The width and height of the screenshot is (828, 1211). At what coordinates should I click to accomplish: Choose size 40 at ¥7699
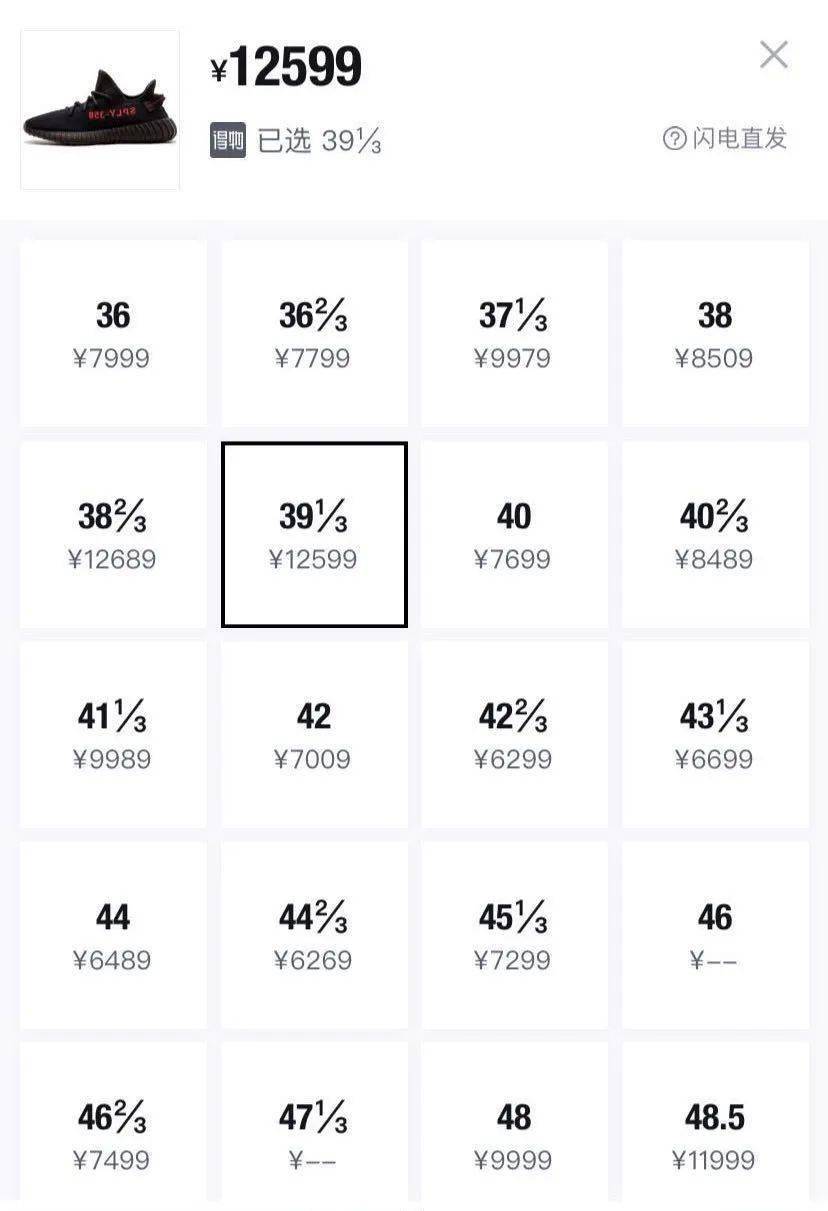514,534
